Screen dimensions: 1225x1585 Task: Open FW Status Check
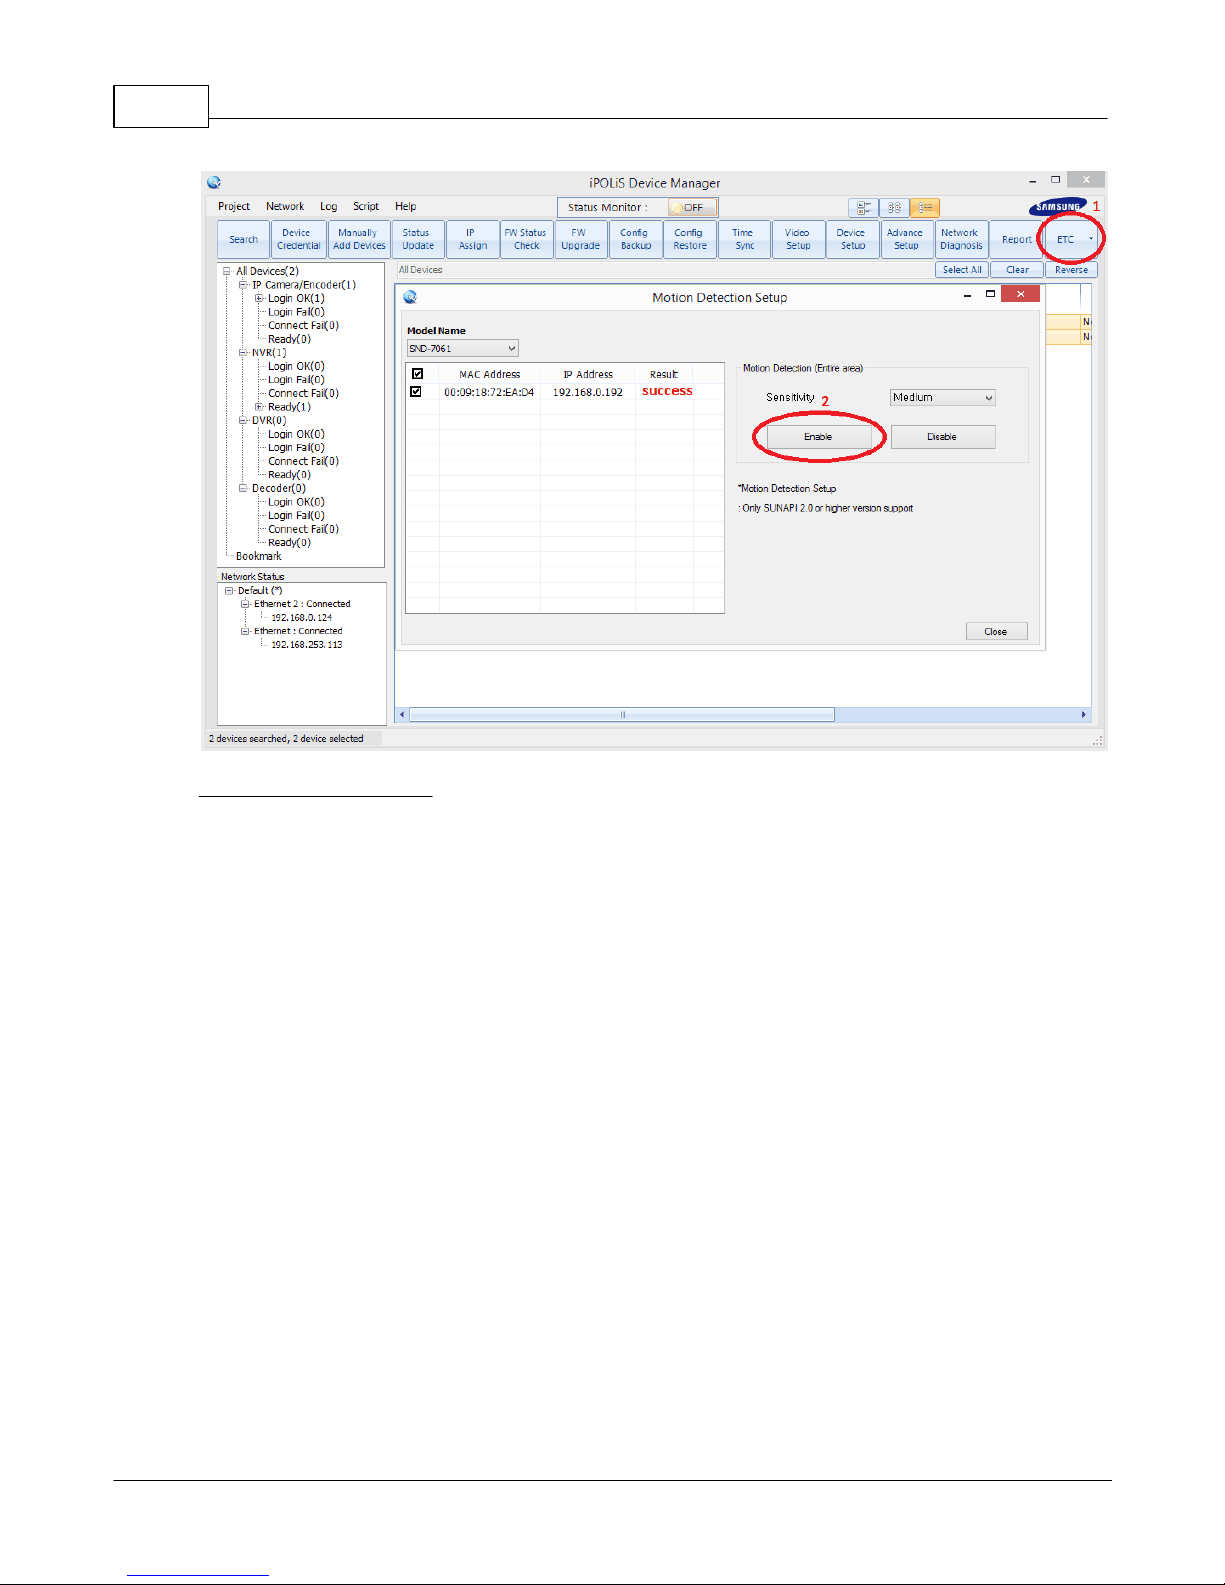click(x=526, y=240)
